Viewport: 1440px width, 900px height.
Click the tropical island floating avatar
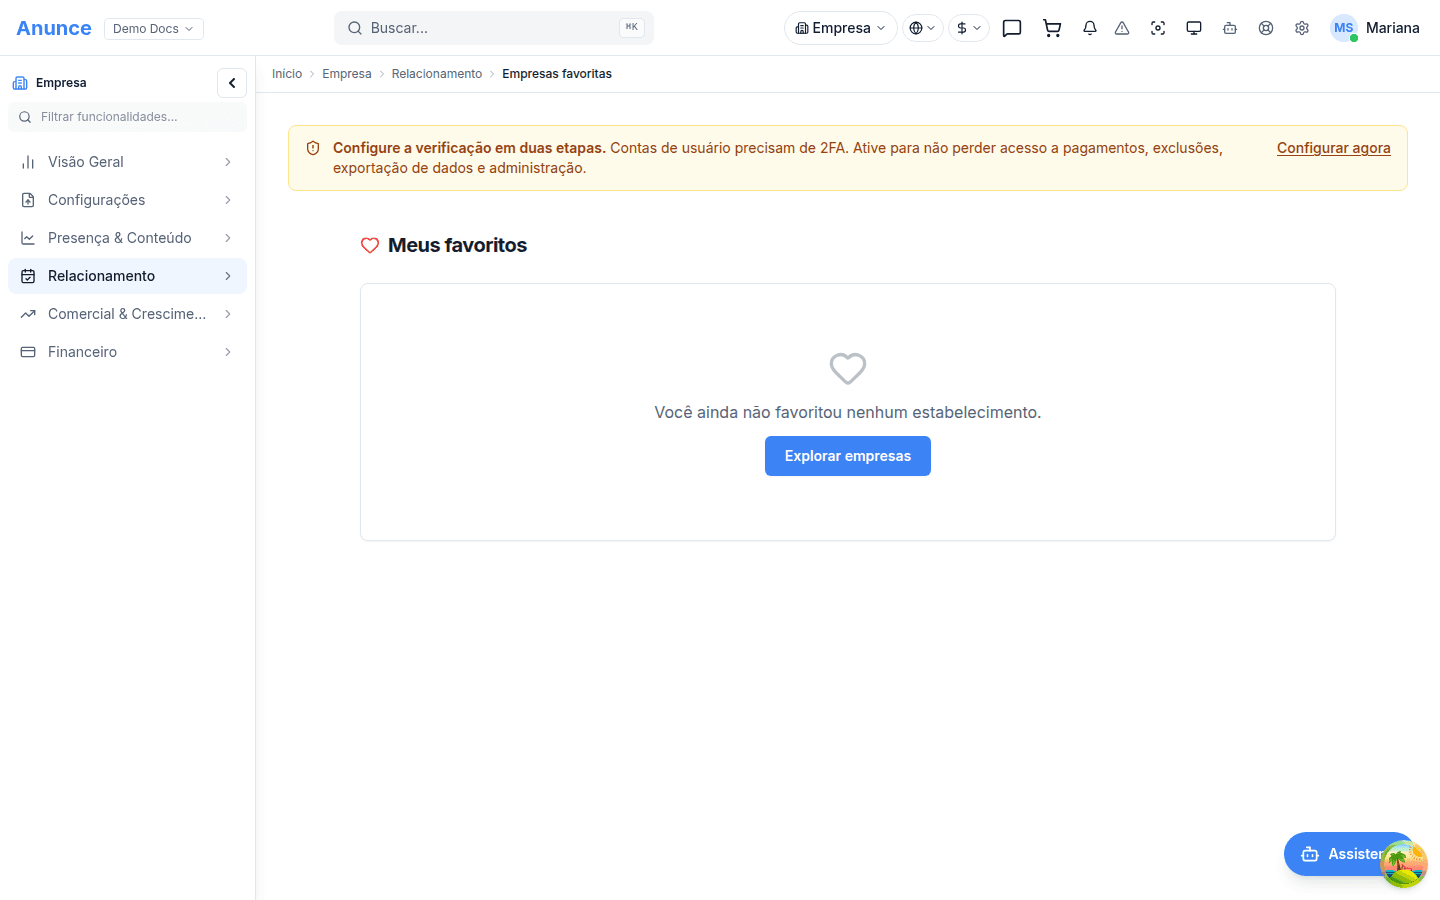1404,865
